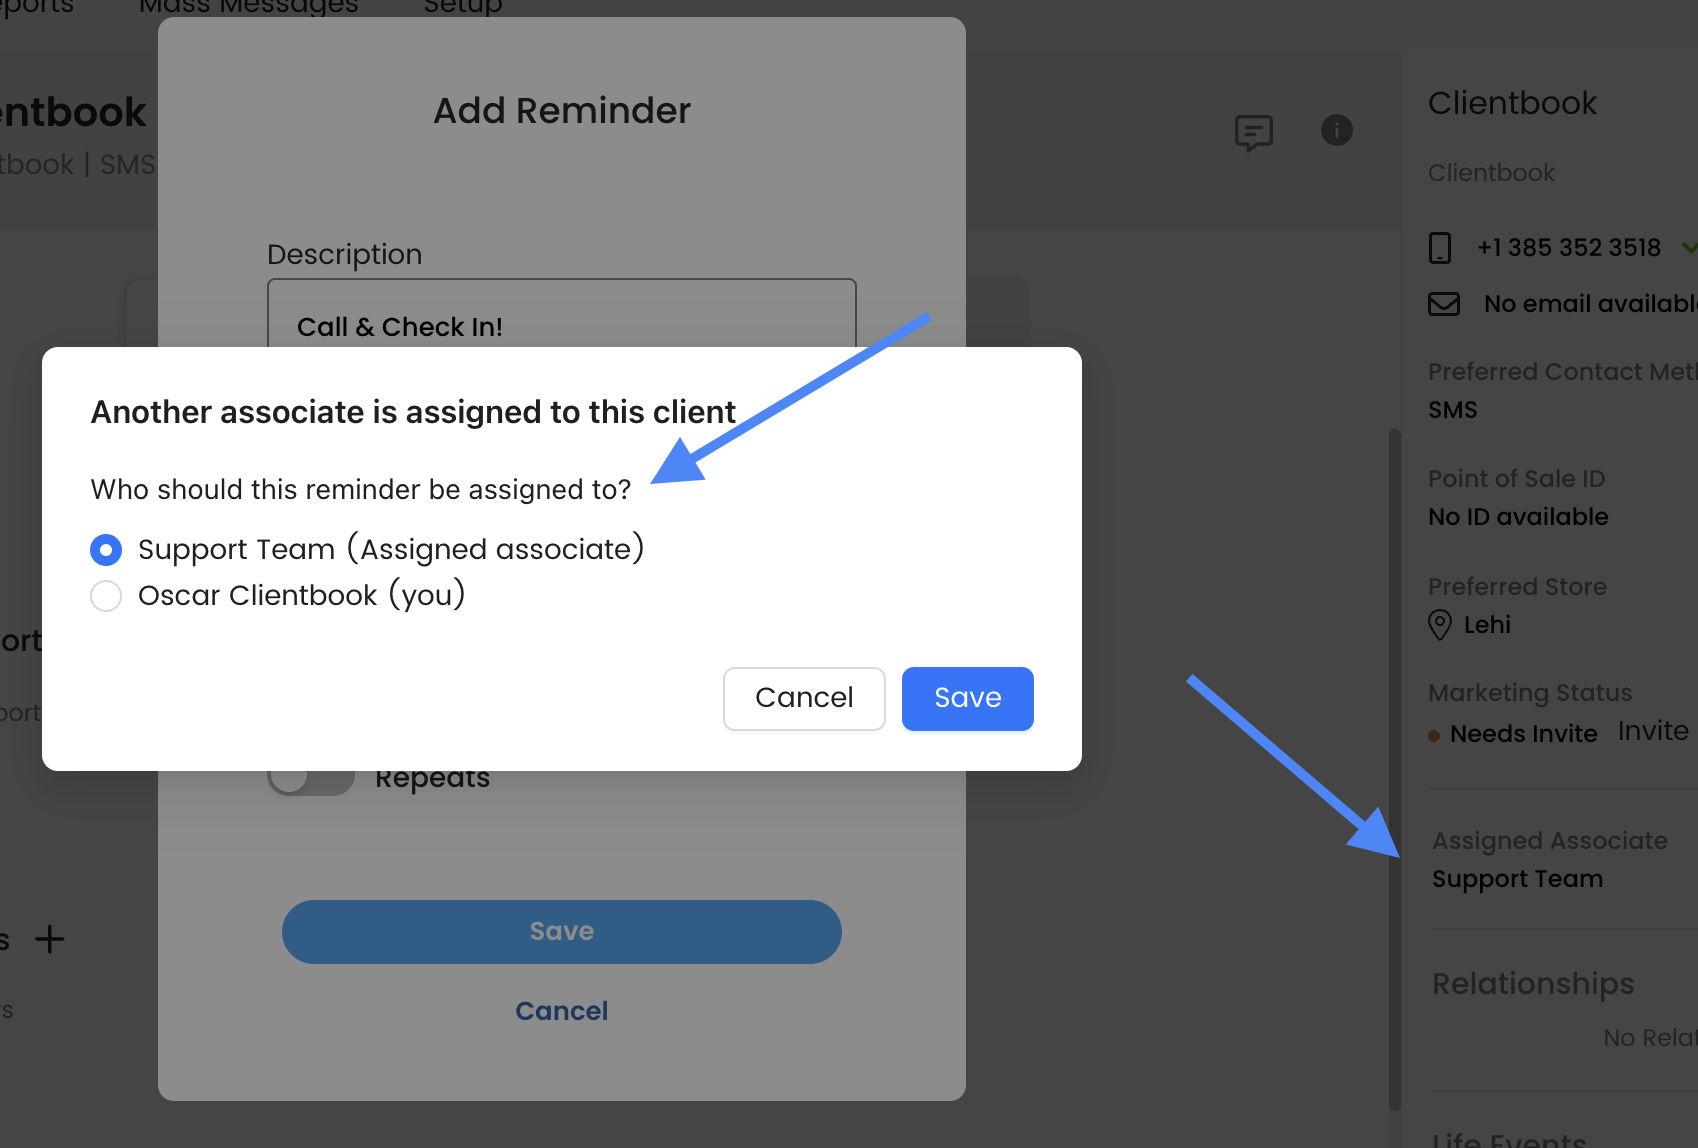Click the location pin icon beside Lehi
Image resolution: width=1698 pixels, height=1148 pixels.
[1440, 625]
